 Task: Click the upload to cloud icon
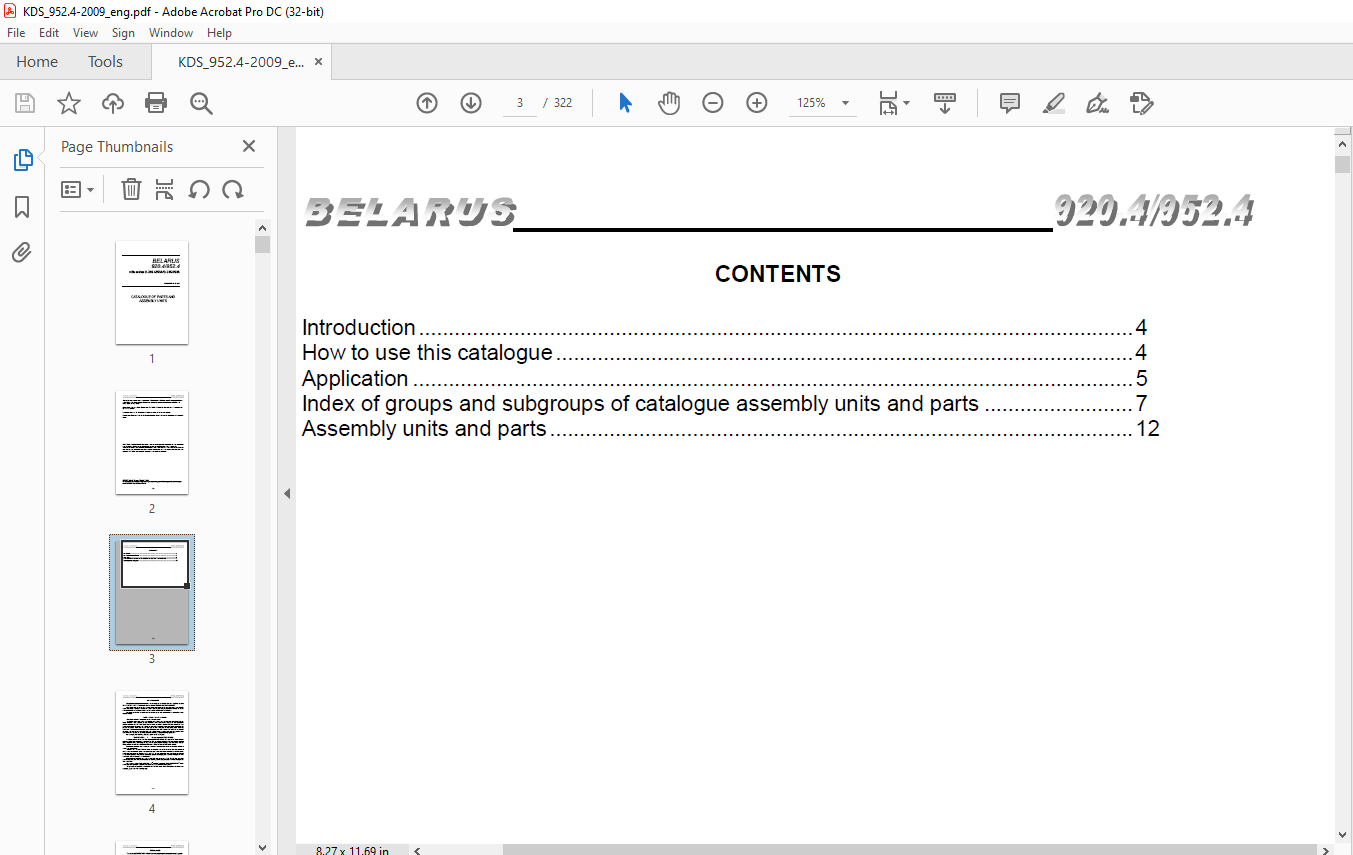(x=113, y=103)
